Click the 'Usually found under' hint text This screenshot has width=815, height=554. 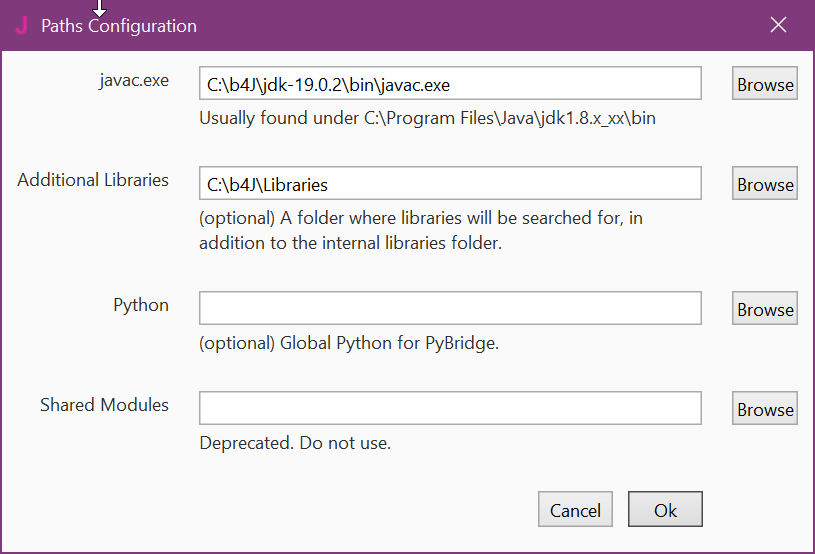click(x=427, y=118)
